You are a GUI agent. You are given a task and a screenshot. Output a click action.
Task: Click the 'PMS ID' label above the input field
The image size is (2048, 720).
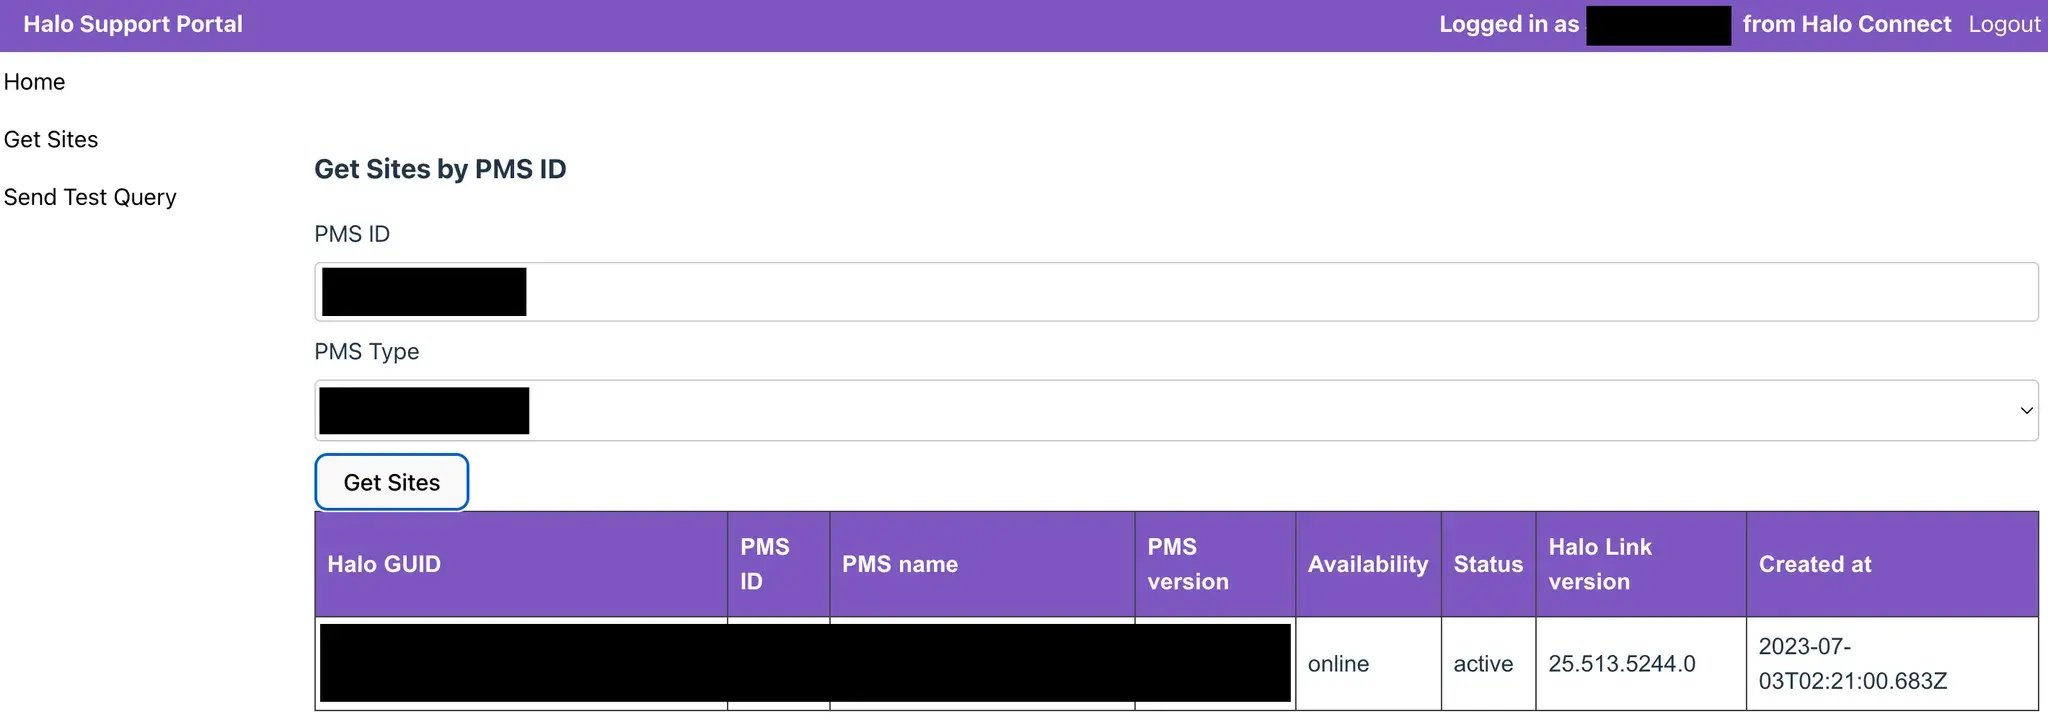tap(352, 234)
